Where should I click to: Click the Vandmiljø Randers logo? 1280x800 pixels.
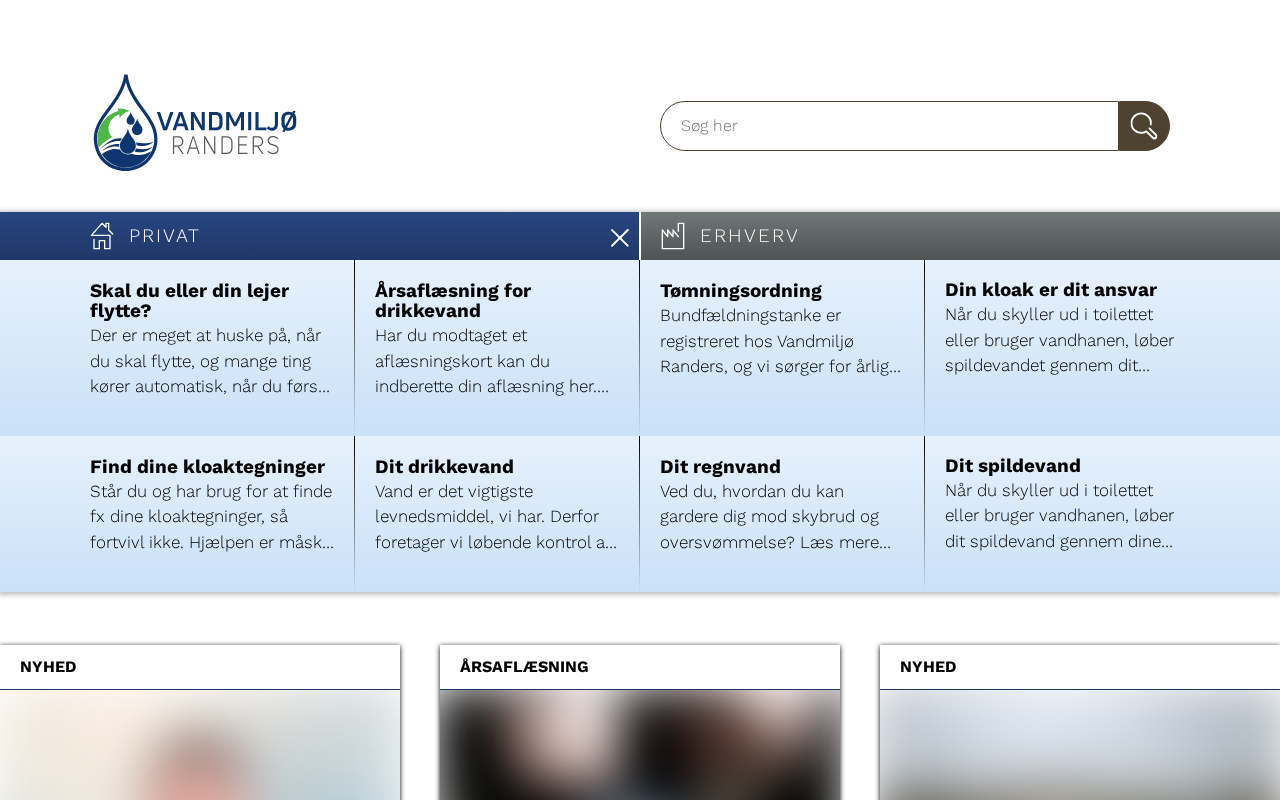point(195,122)
